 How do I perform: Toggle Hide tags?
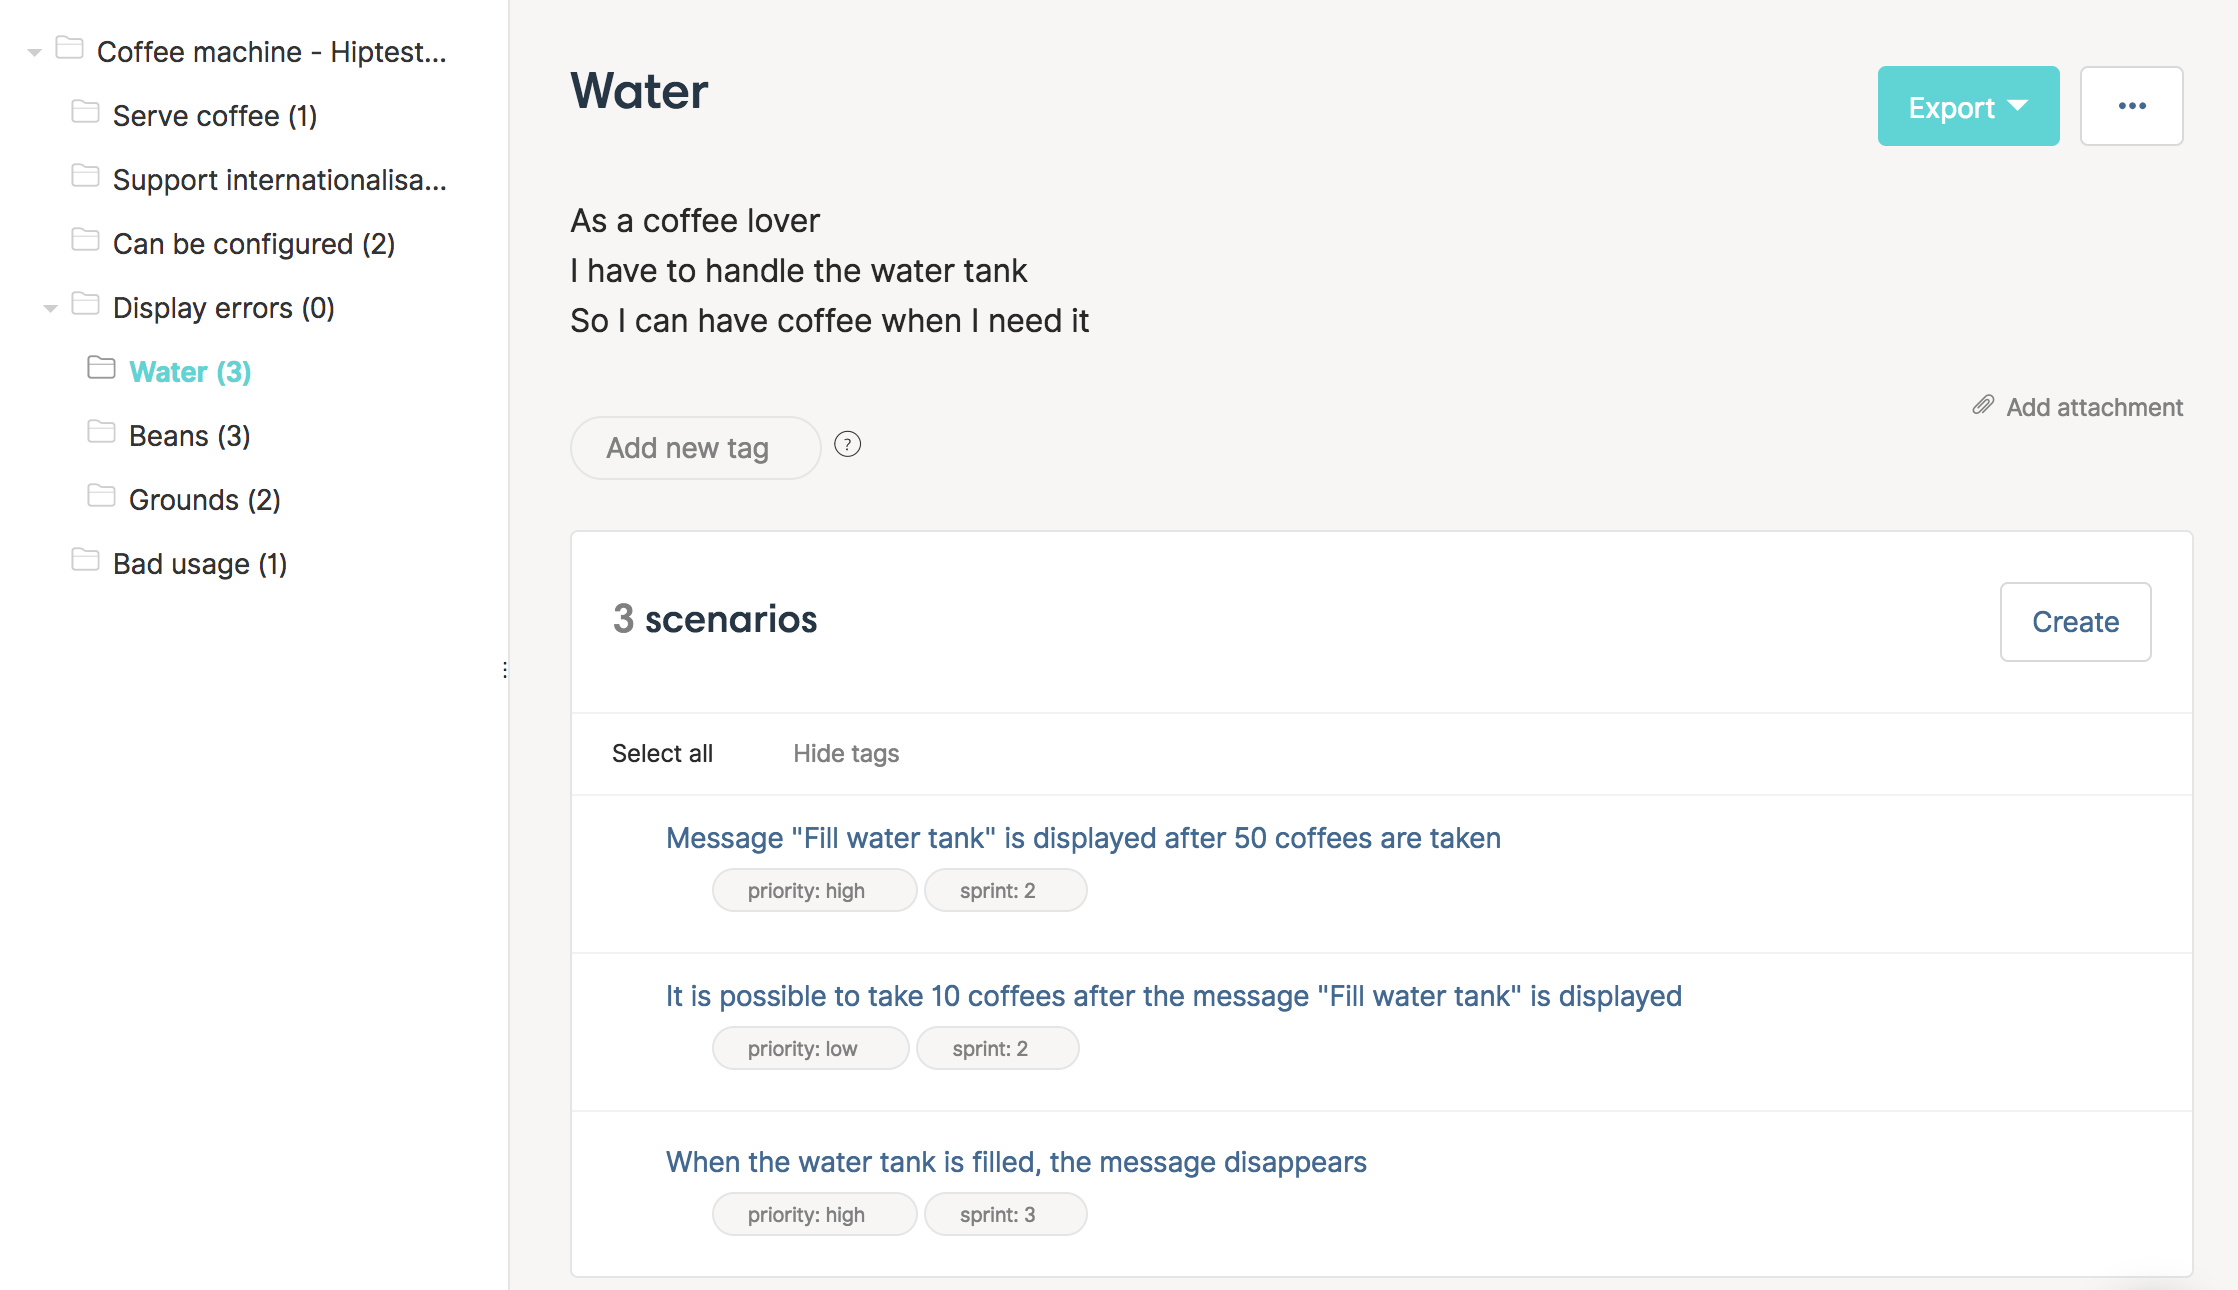click(x=846, y=753)
